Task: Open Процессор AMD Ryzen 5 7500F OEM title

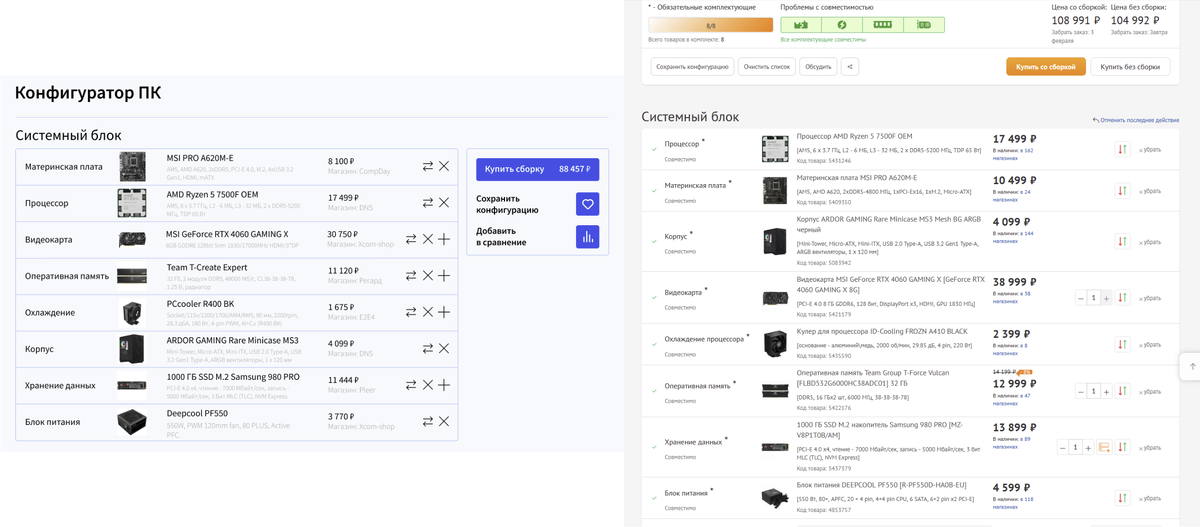Action: pyautogui.click(x=854, y=136)
